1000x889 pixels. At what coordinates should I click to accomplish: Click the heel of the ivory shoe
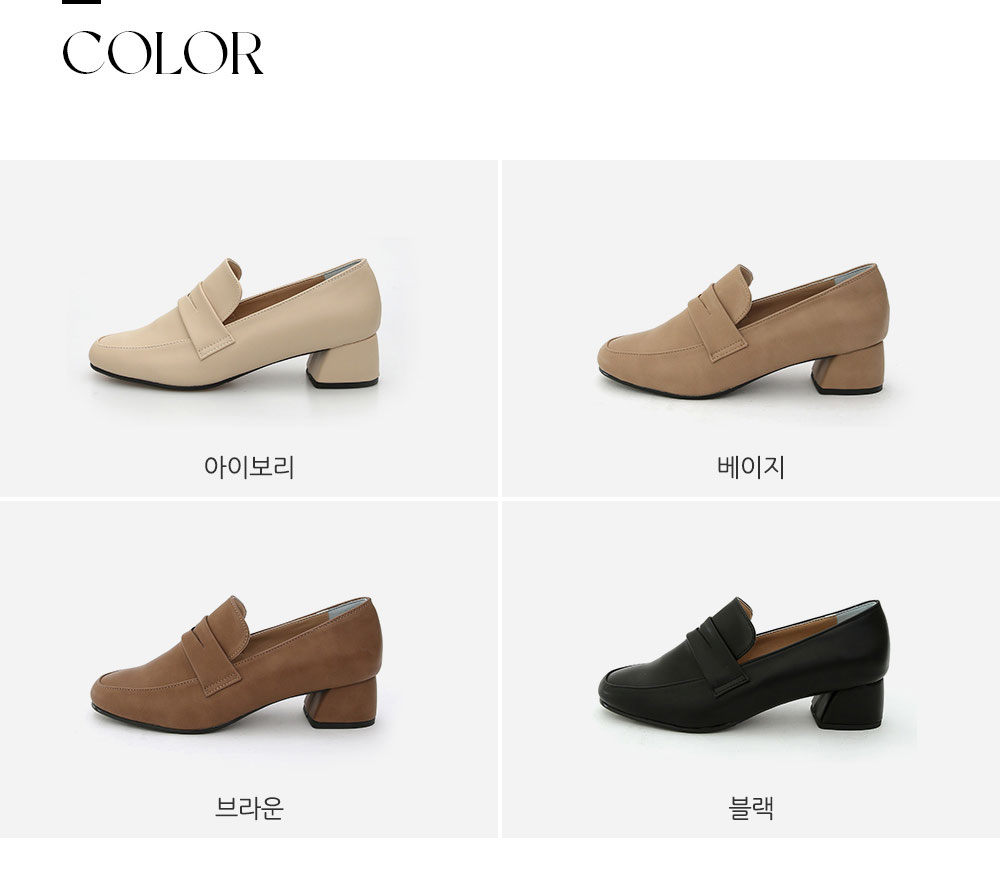pos(344,362)
